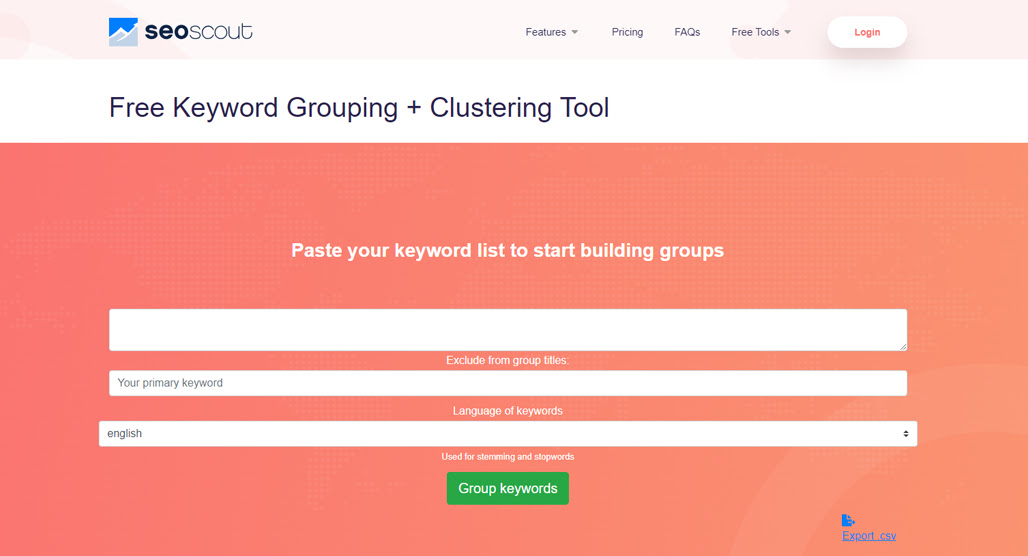The image size is (1028, 556).
Task: Click the Export csv link
Action: coord(869,536)
